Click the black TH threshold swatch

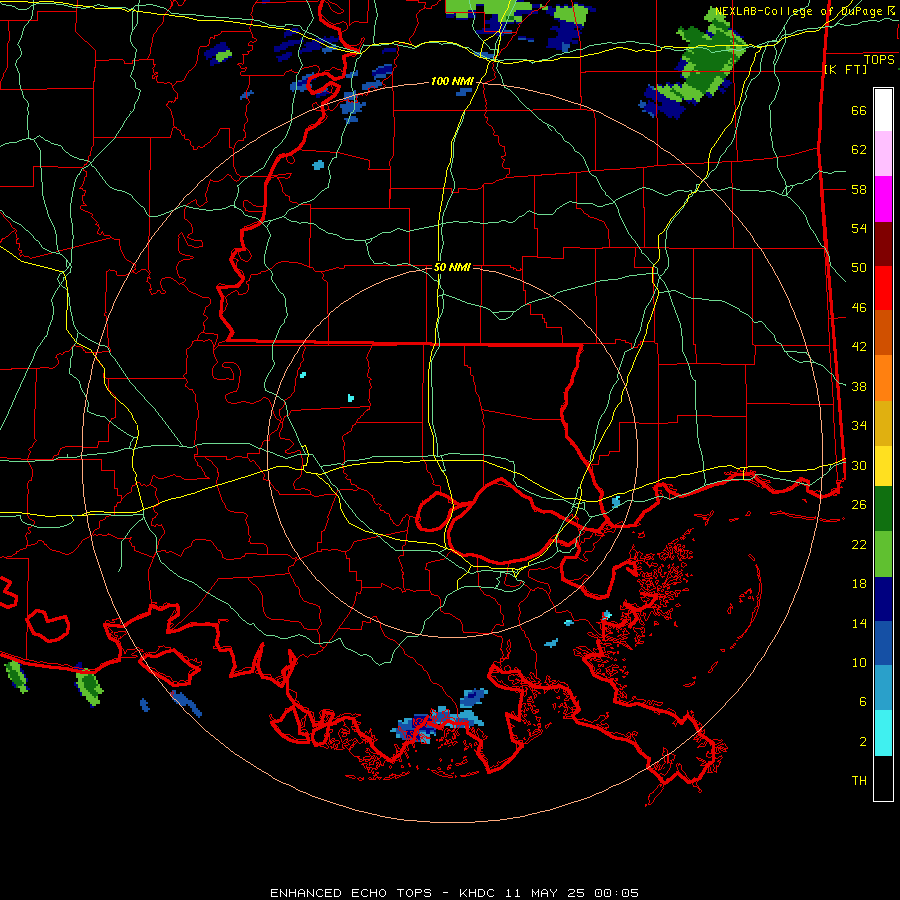tap(883, 778)
